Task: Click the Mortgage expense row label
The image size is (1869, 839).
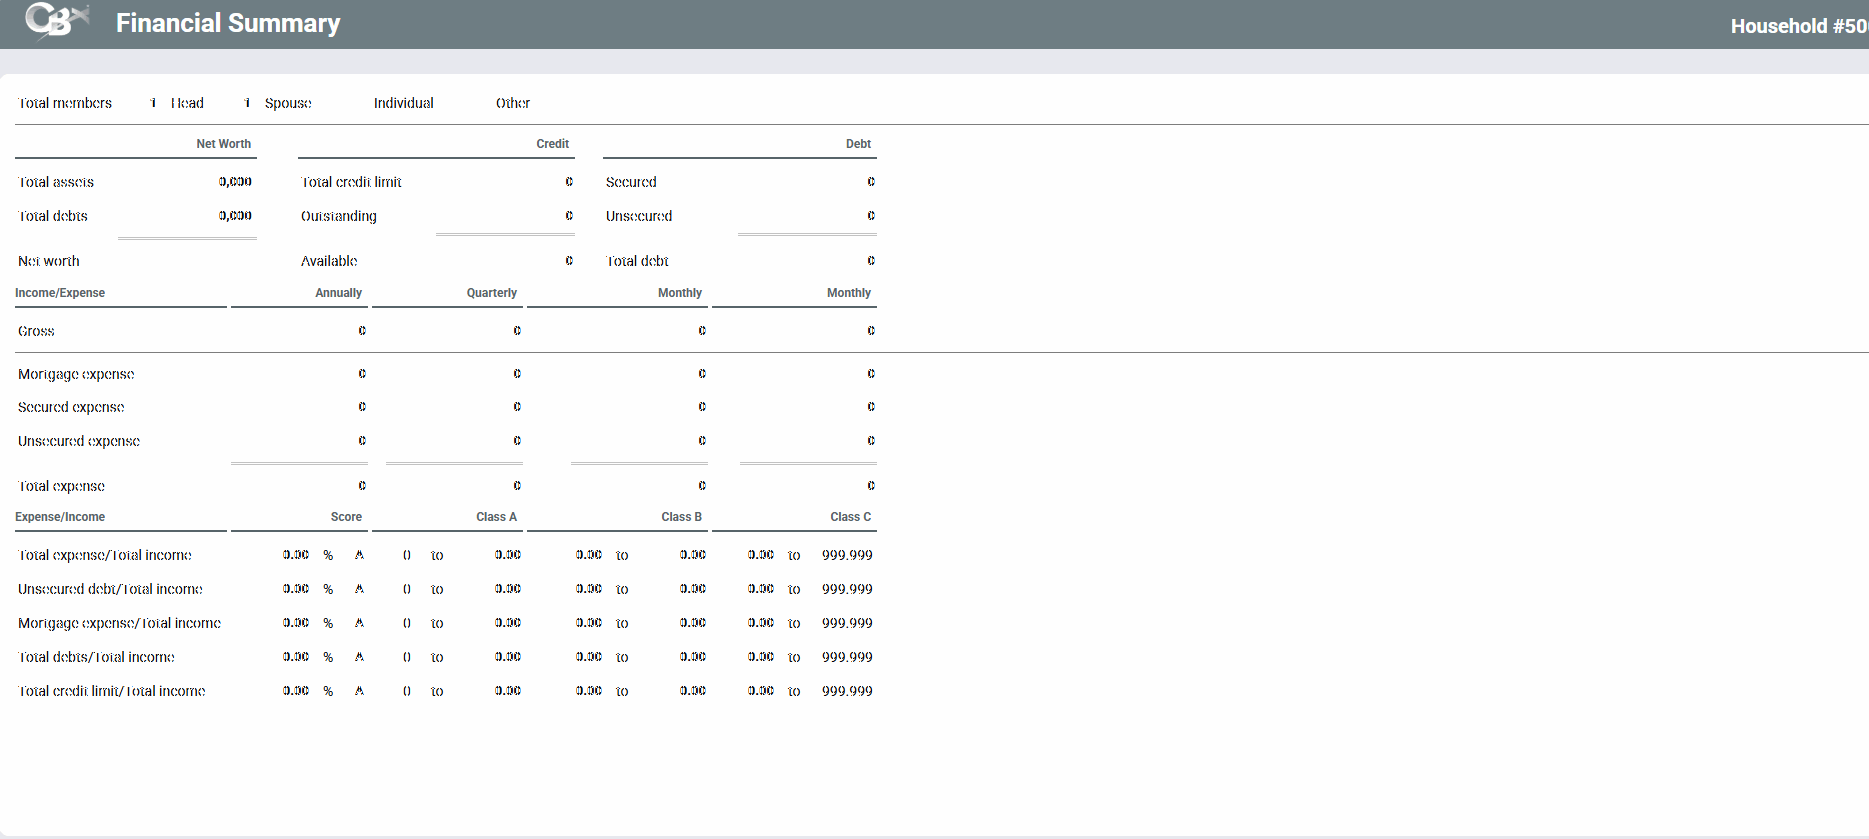Action: click(x=76, y=374)
